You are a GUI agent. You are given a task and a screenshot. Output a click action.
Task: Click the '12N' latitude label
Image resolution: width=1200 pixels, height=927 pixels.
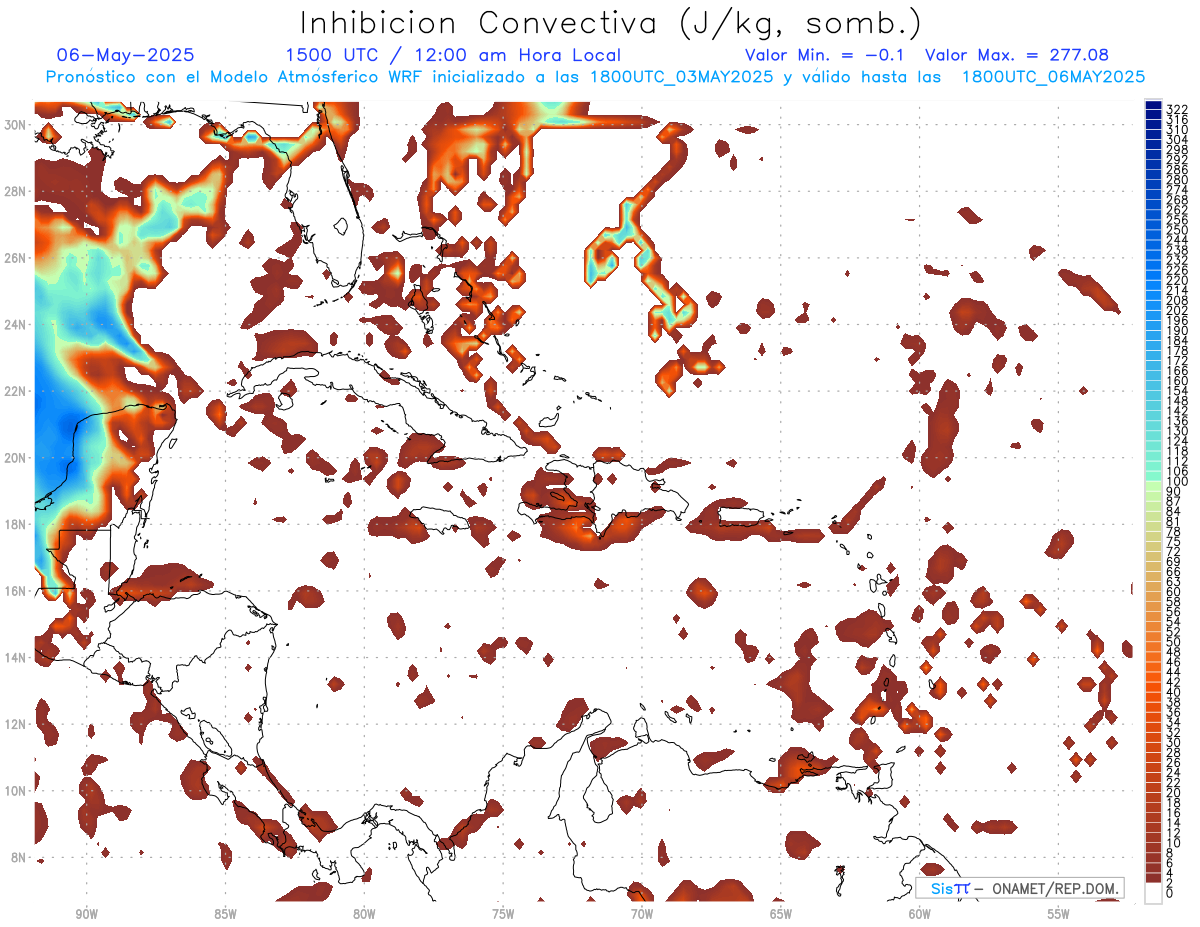pyautogui.click(x=14, y=724)
